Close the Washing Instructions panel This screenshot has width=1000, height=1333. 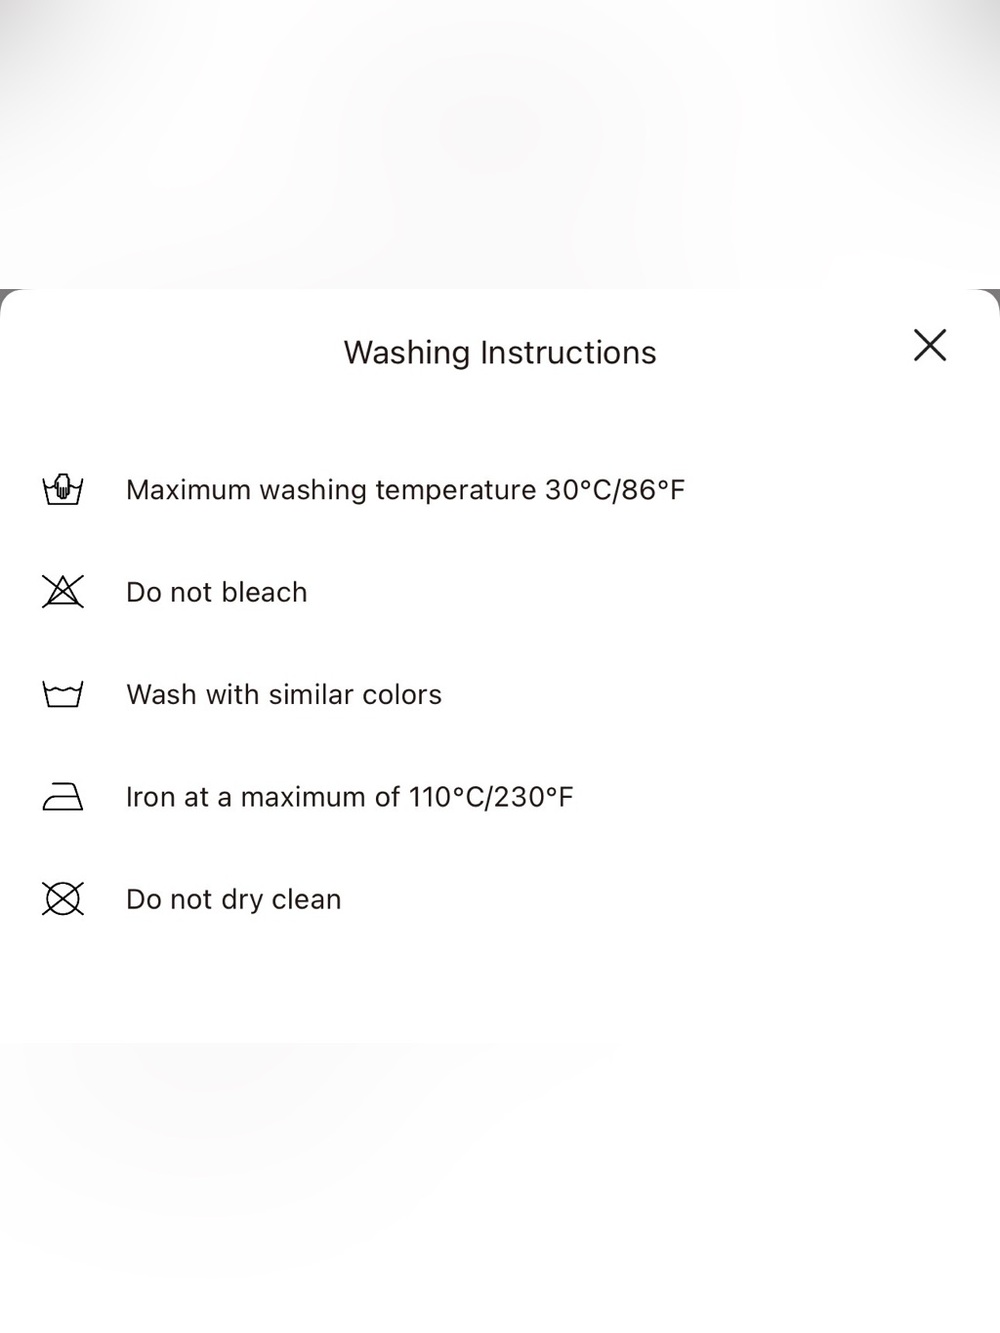pos(930,345)
